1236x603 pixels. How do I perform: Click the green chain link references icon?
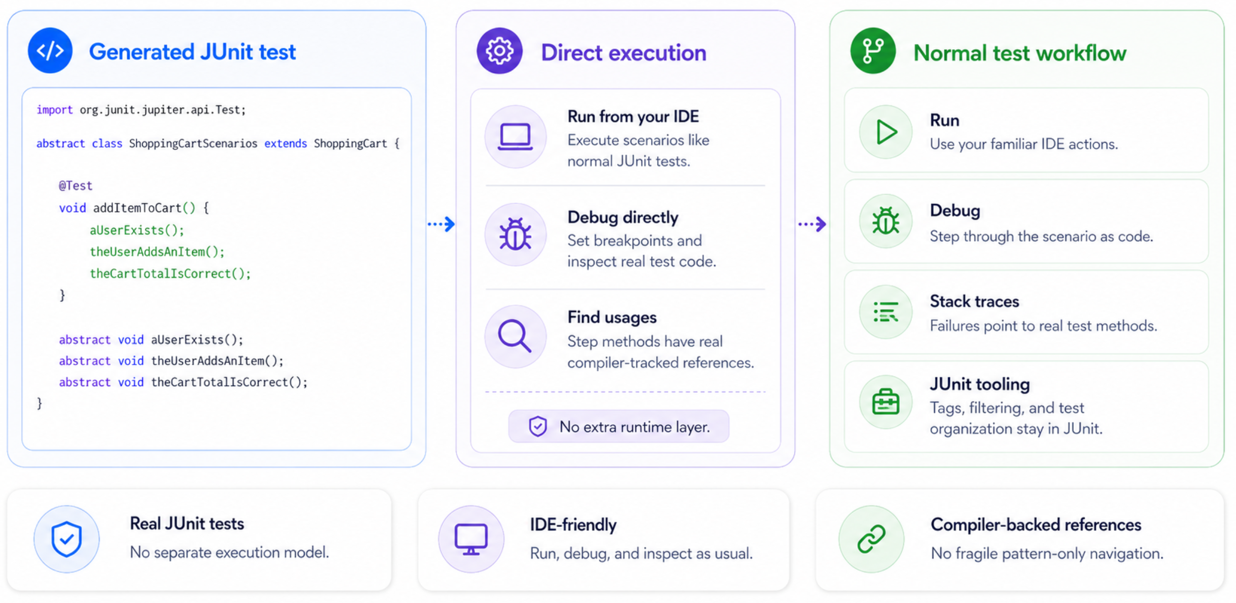pos(871,539)
